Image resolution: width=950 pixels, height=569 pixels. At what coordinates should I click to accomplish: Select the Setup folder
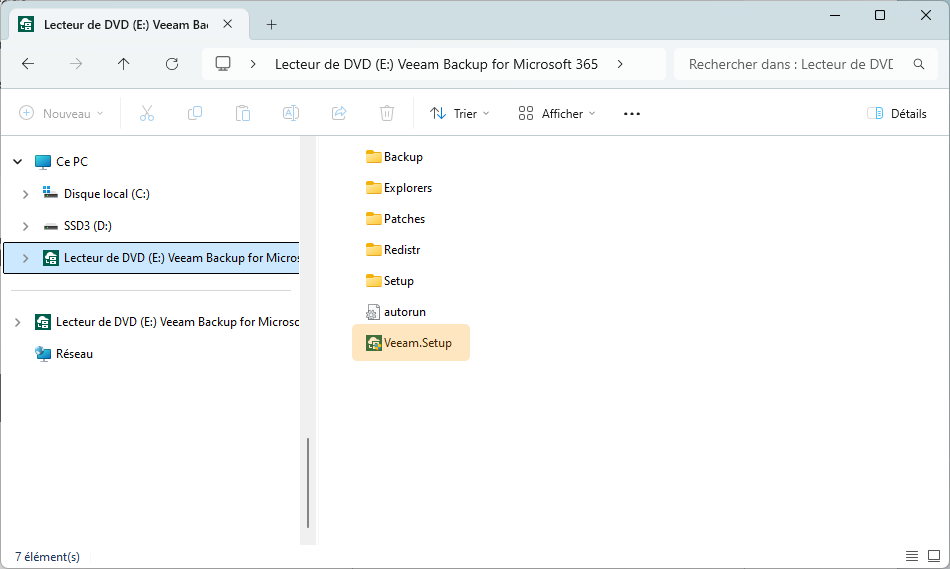pyautogui.click(x=390, y=281)
